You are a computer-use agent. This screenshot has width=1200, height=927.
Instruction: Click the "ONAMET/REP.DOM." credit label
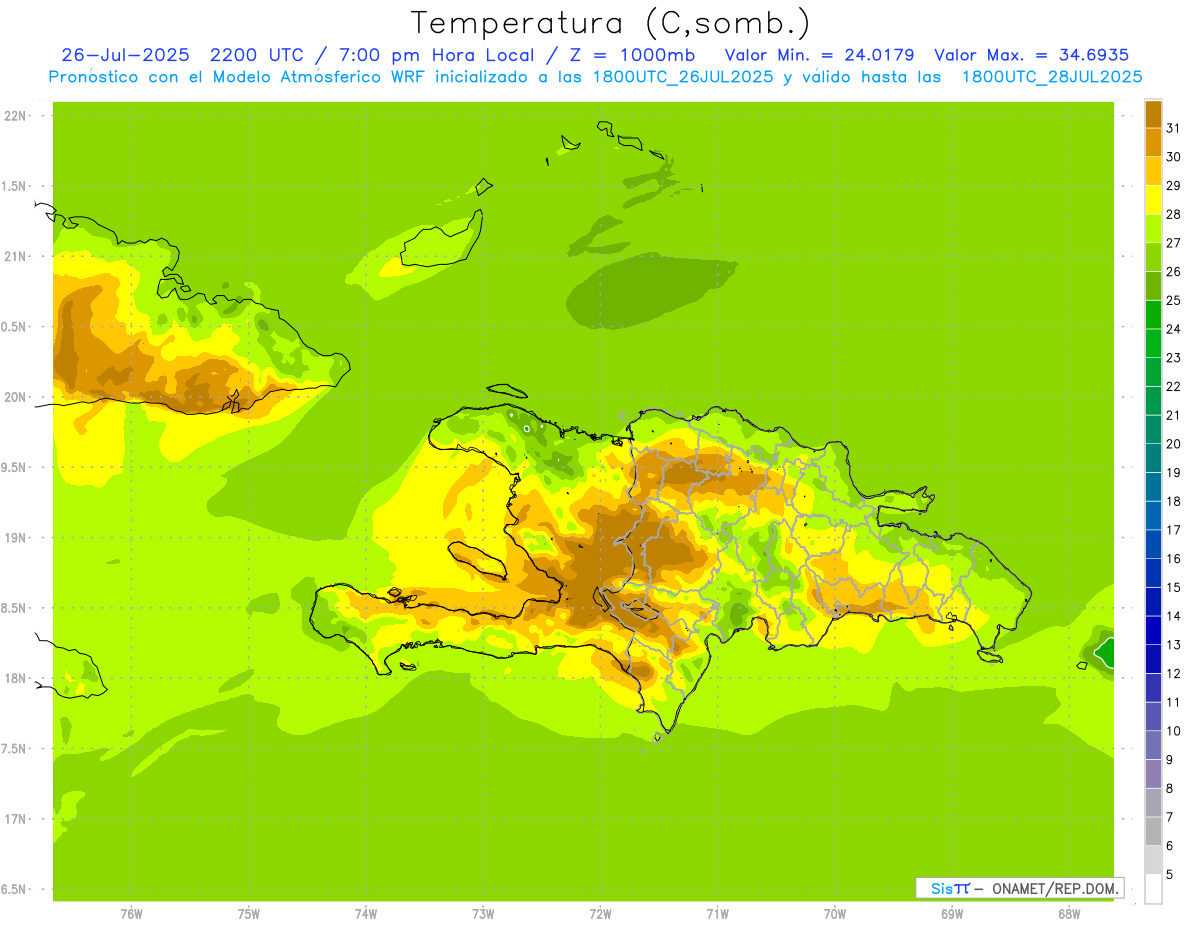(x=1053, y=888)
